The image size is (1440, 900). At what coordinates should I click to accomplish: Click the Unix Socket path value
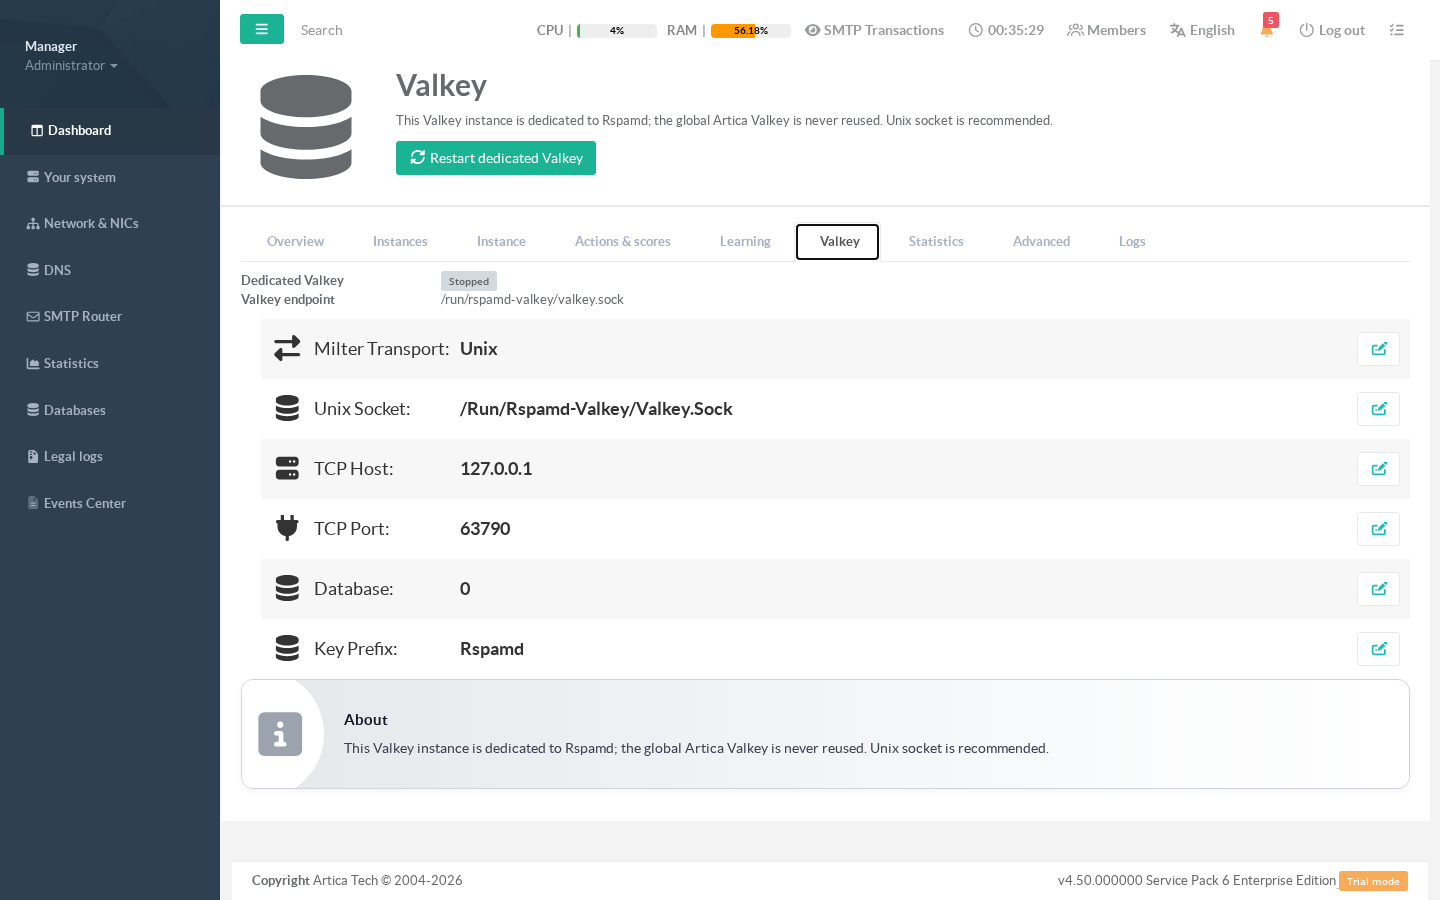[596, 409]
